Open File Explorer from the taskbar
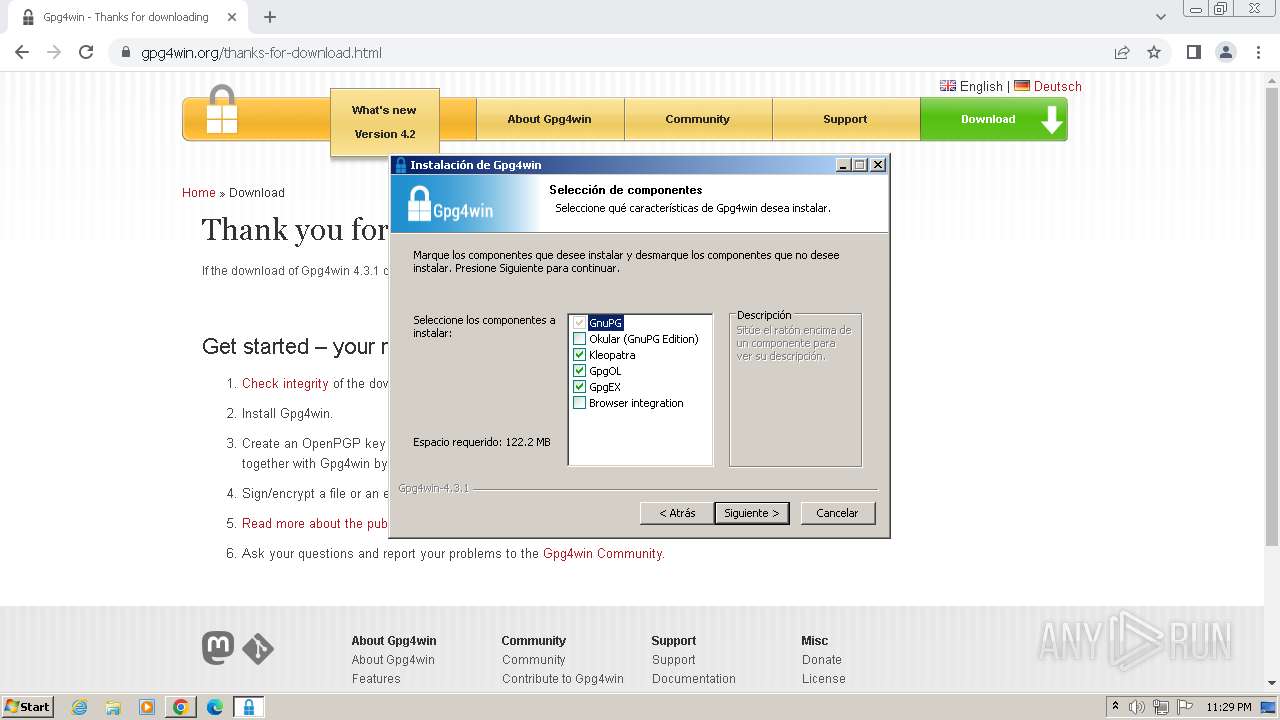 113,707
